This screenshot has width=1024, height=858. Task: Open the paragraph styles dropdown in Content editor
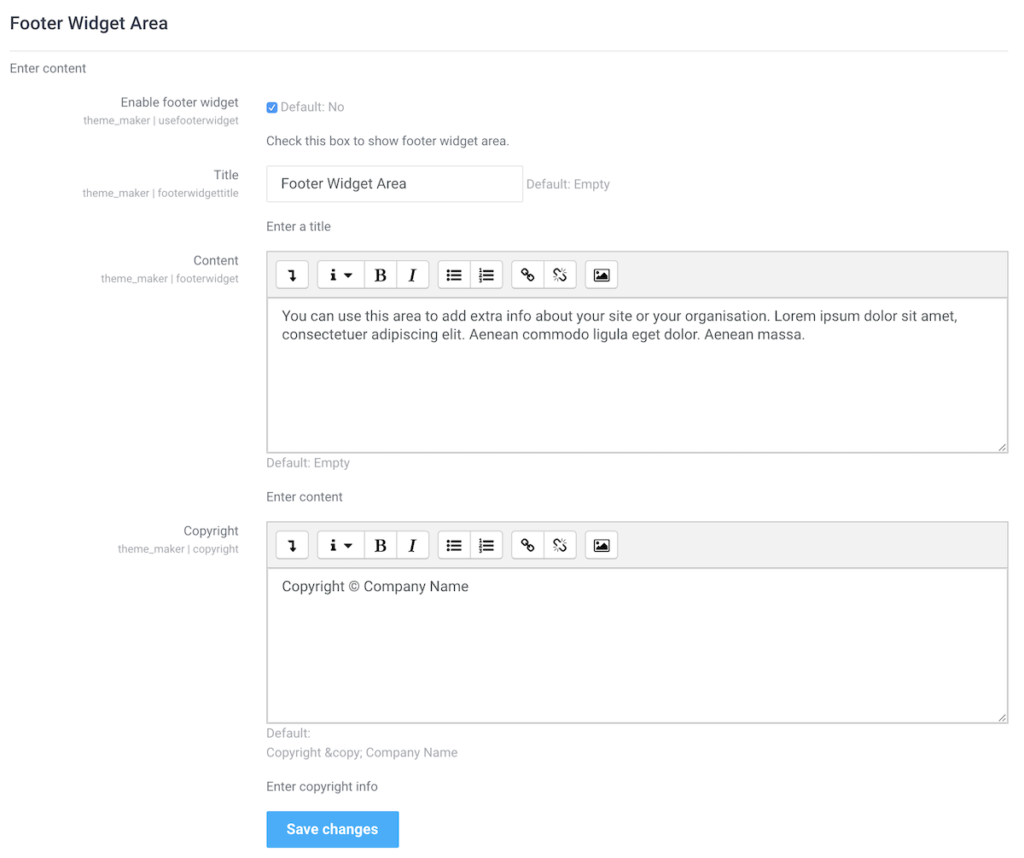pyautogui.click(x=340, y=274)
